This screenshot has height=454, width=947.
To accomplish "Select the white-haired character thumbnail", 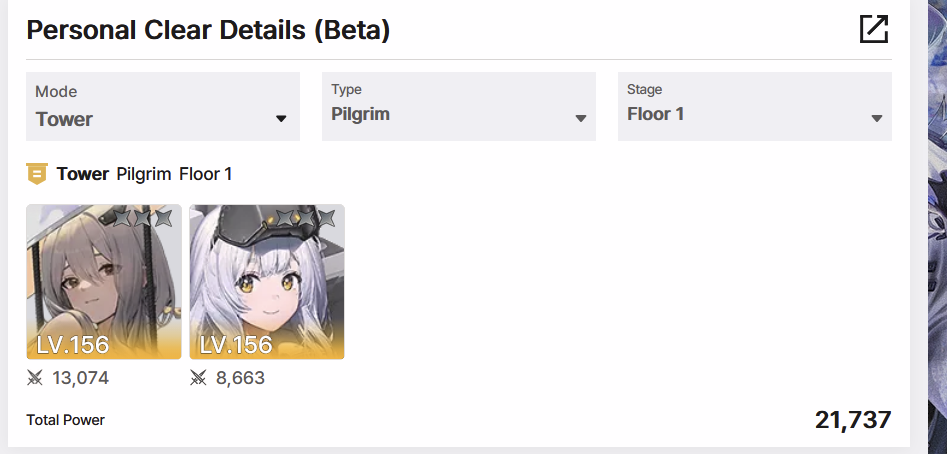I will [267, 282].
